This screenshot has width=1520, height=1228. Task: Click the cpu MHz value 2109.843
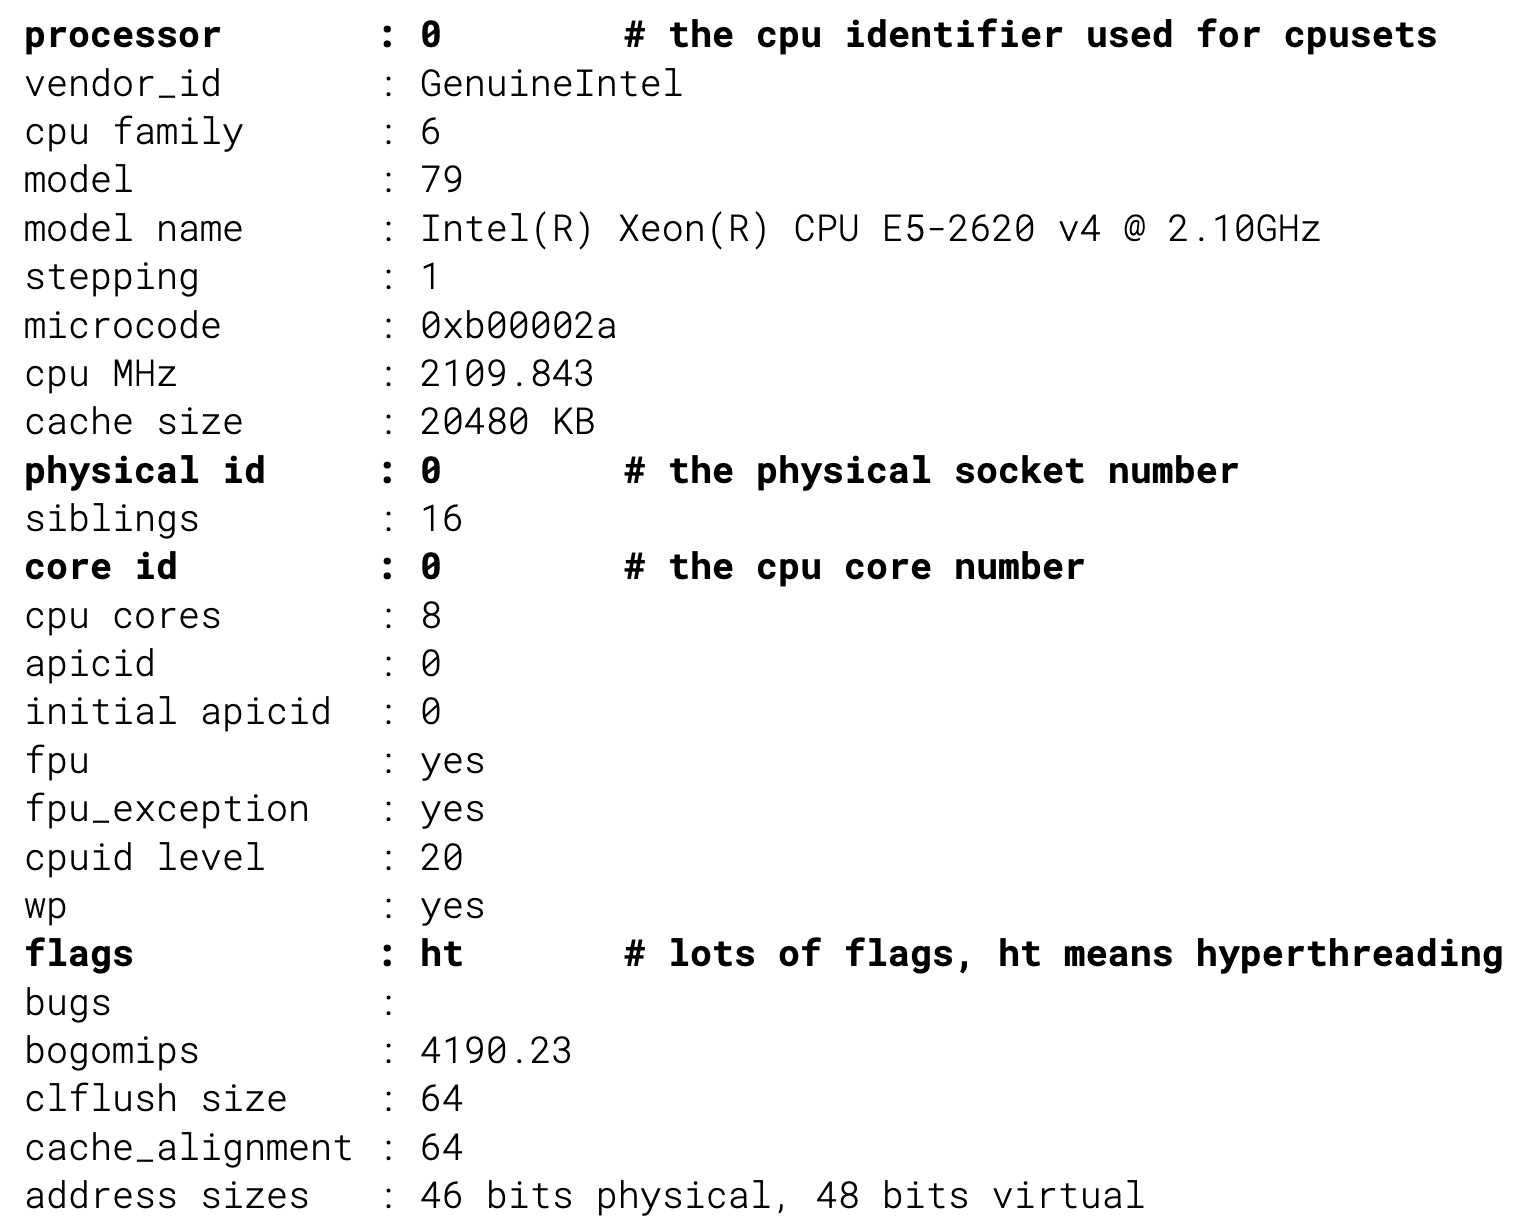coord(506,375)
